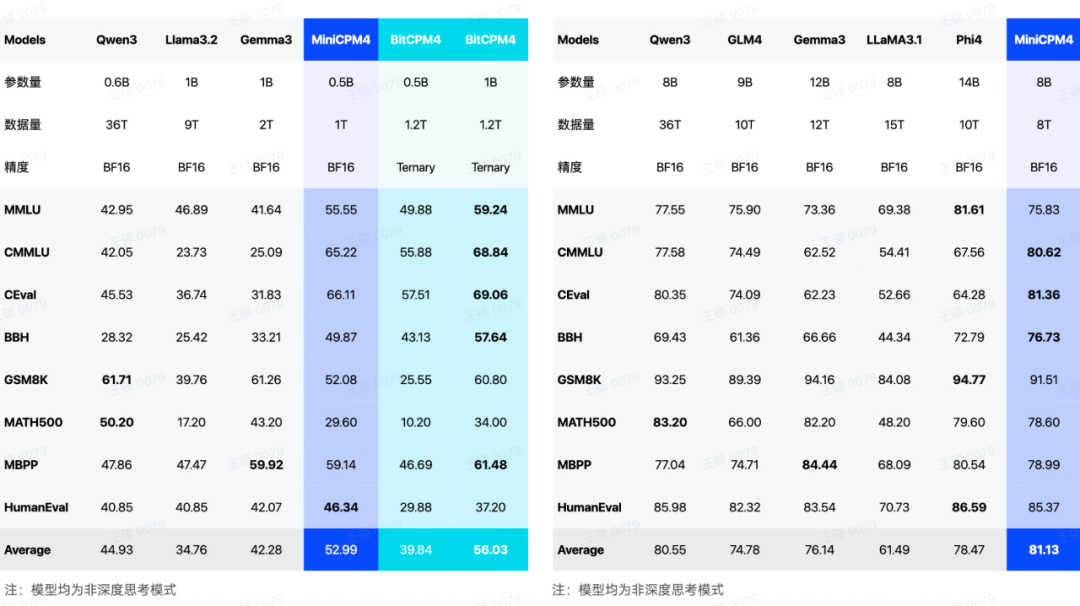Viewport: 1080px width, 606px height.
Task: Click the 8T data value for MiniCPM4
Action: 1043,125
